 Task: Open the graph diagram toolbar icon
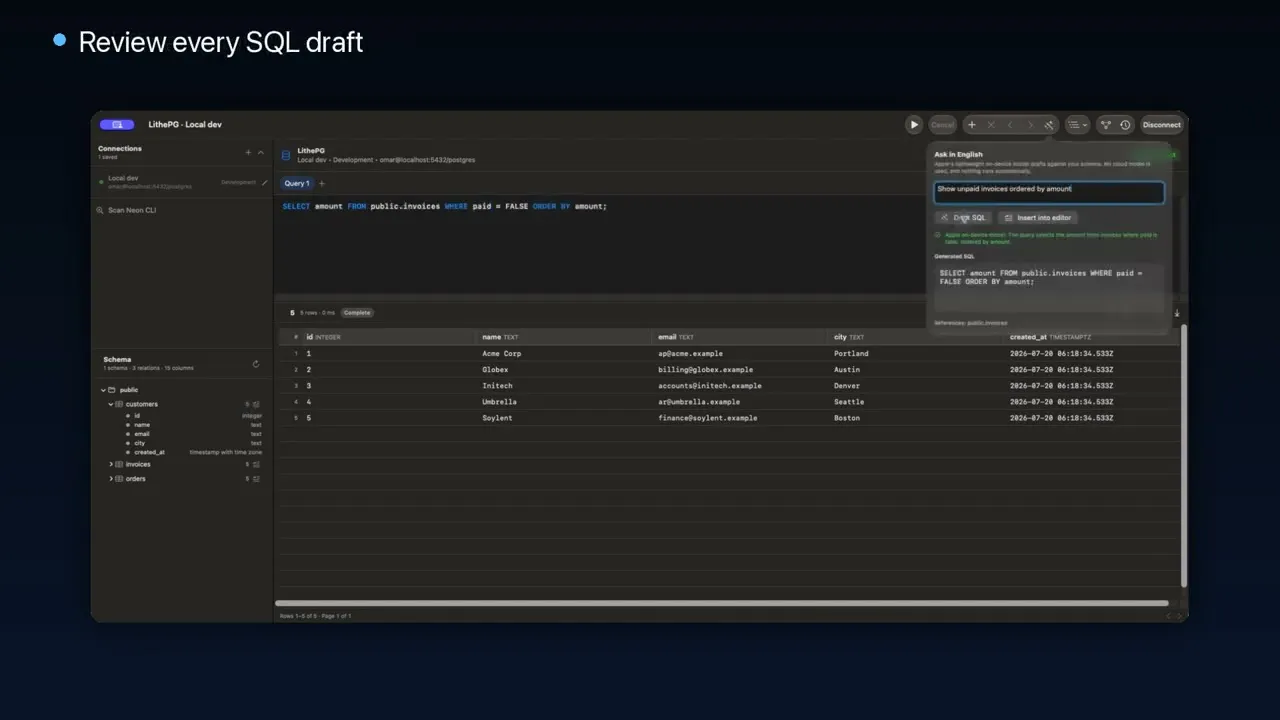click(x=1106, y=125)
